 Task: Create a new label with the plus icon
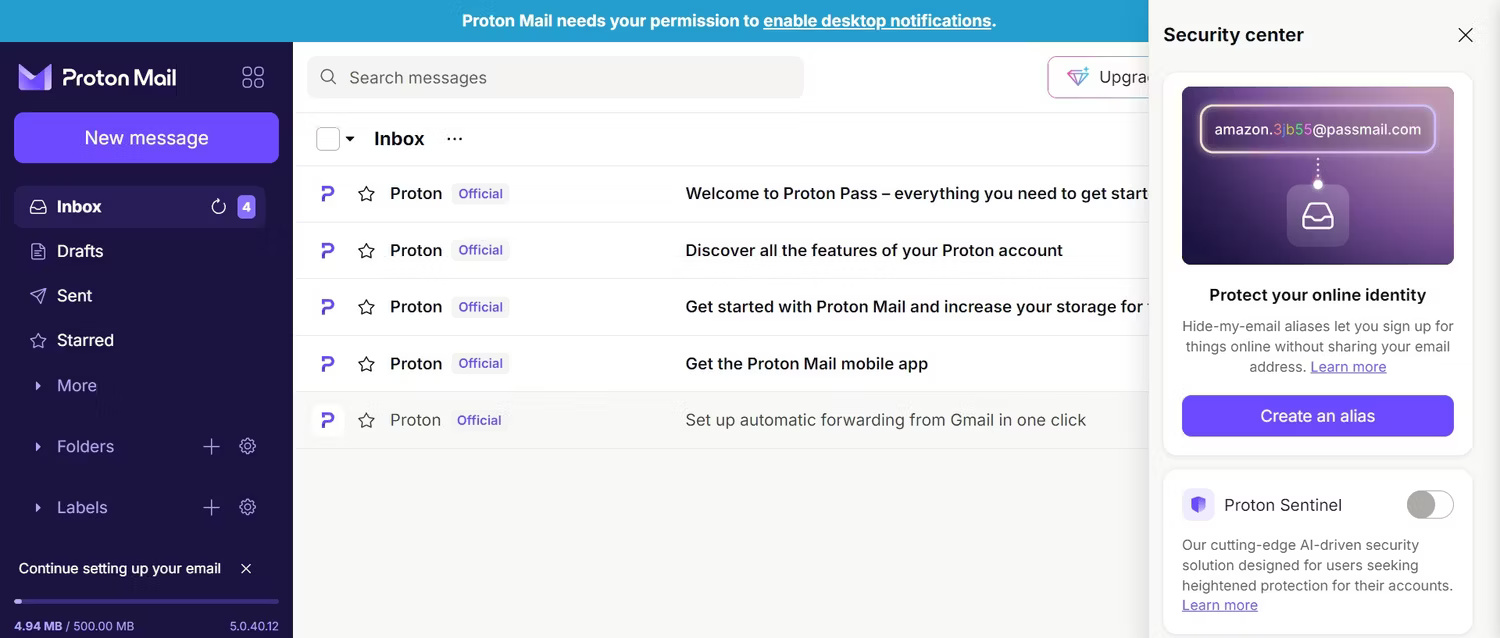coord(211,507)
